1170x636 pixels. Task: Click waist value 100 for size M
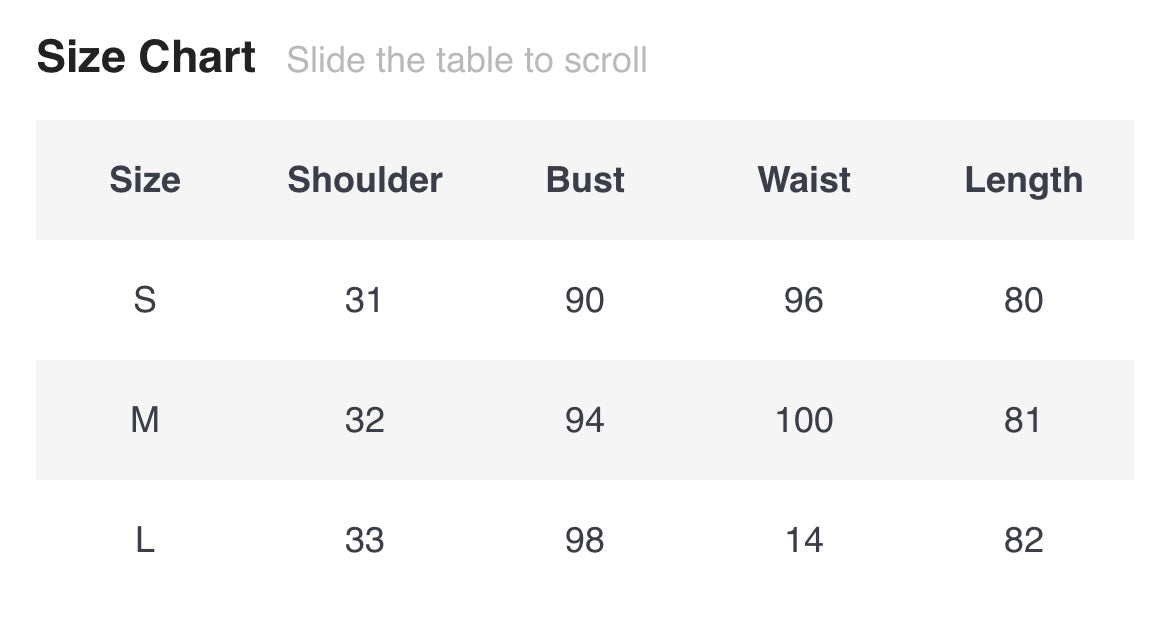click(x=804, y=420)
